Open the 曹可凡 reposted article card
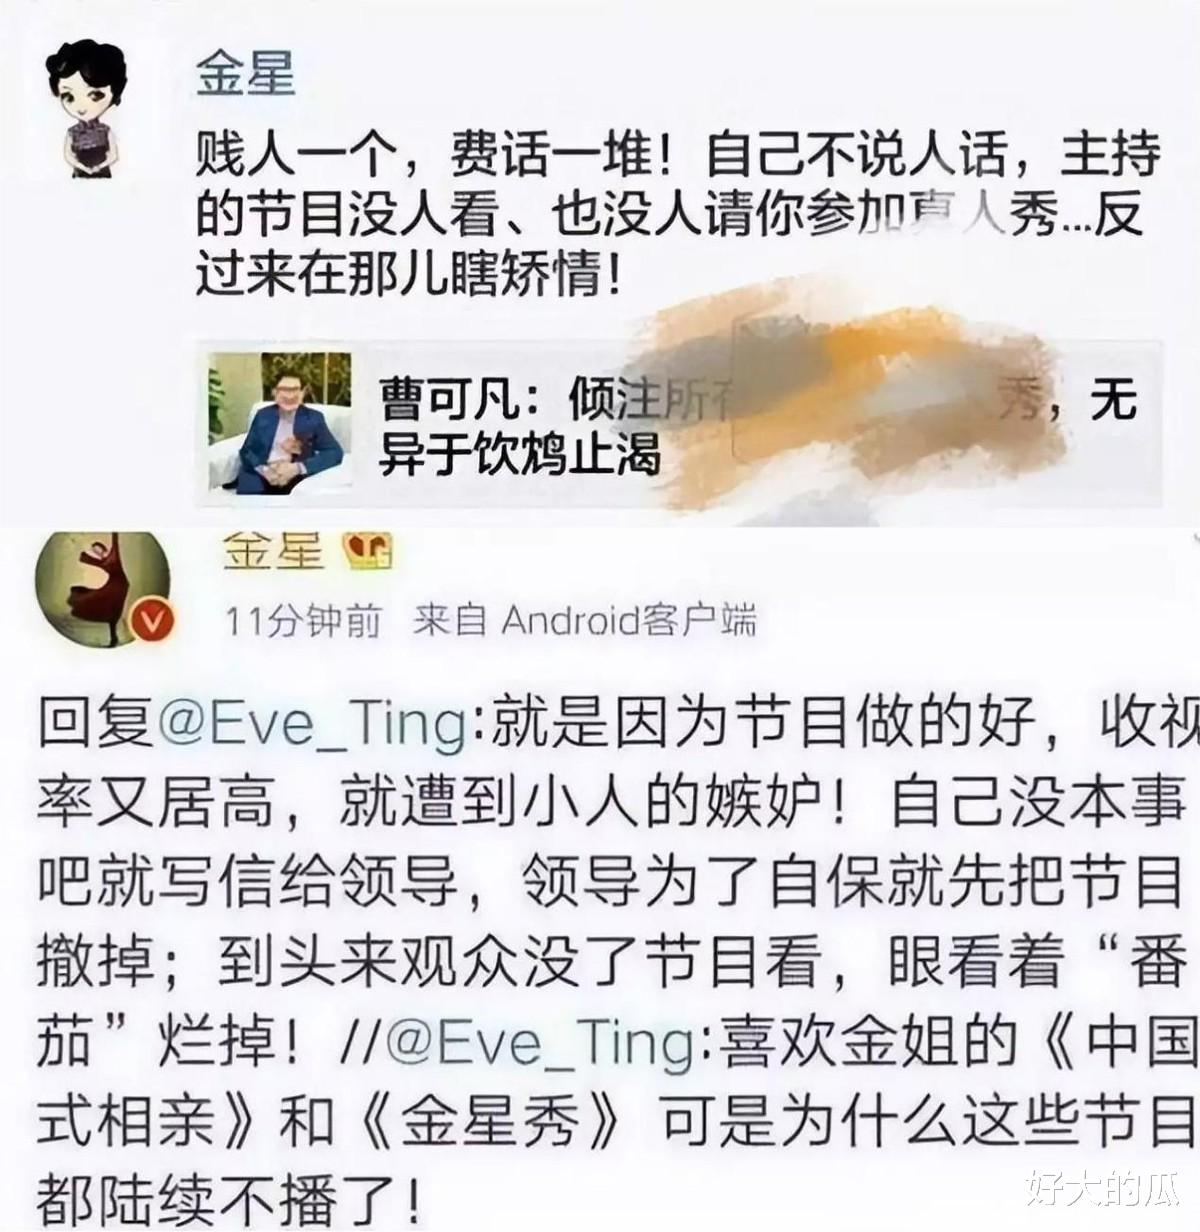 pyautogui.click(x=680, y=425)
